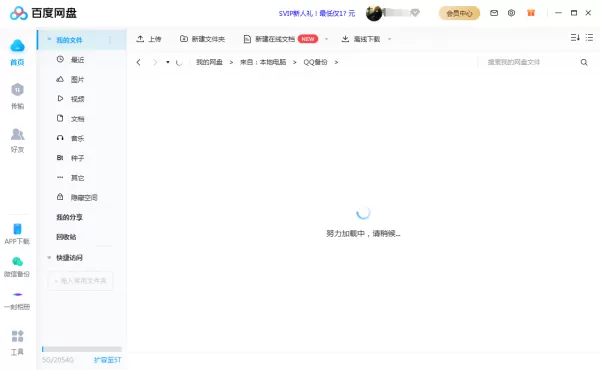Click 离线下载 offline download button
Viewport: 600px width, 370px height.
361,39
